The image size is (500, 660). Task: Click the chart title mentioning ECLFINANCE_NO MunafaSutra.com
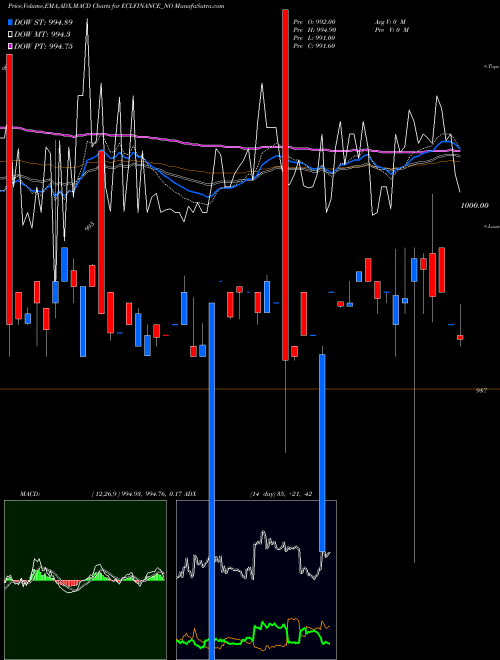[116, 6]
